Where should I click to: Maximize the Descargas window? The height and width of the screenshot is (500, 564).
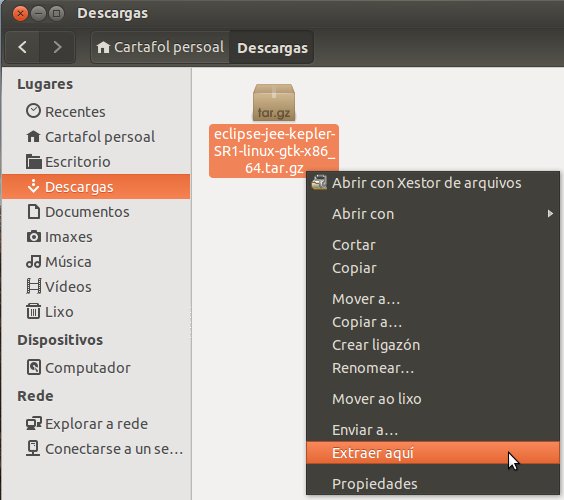pyautogui.click(x=56, y=14)
